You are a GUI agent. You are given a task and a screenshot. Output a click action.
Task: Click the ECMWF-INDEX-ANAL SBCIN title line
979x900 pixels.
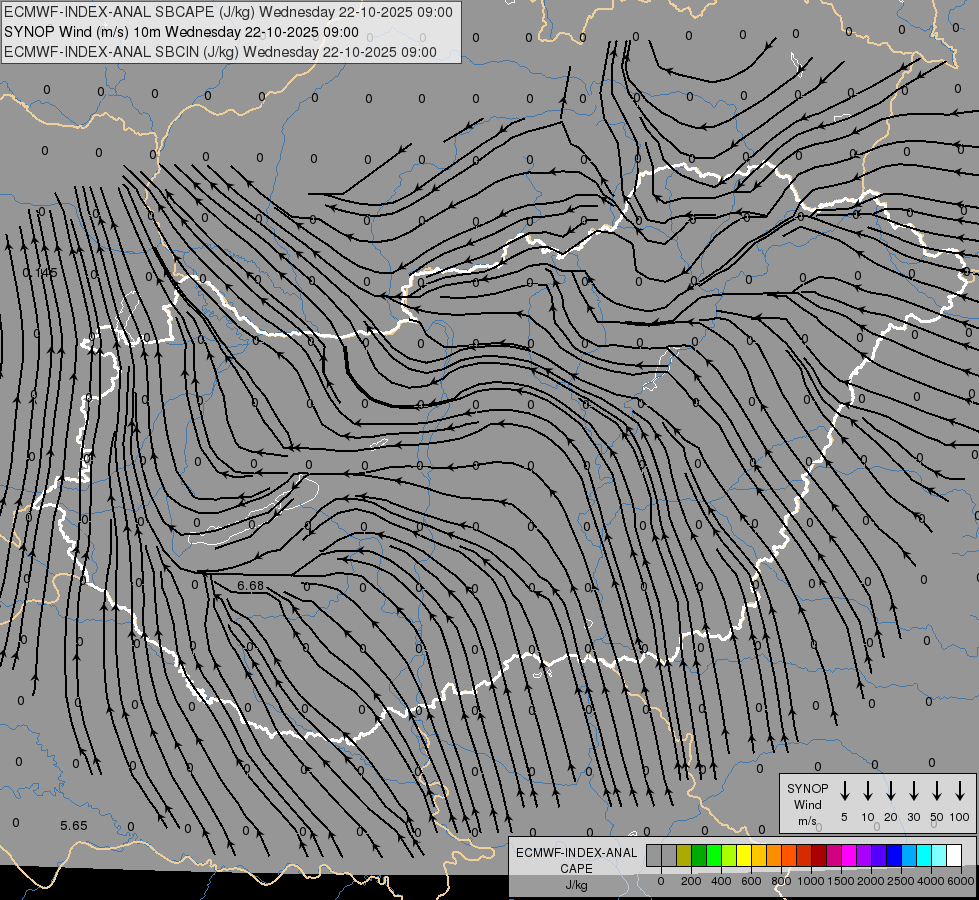(x=220, y=52)
